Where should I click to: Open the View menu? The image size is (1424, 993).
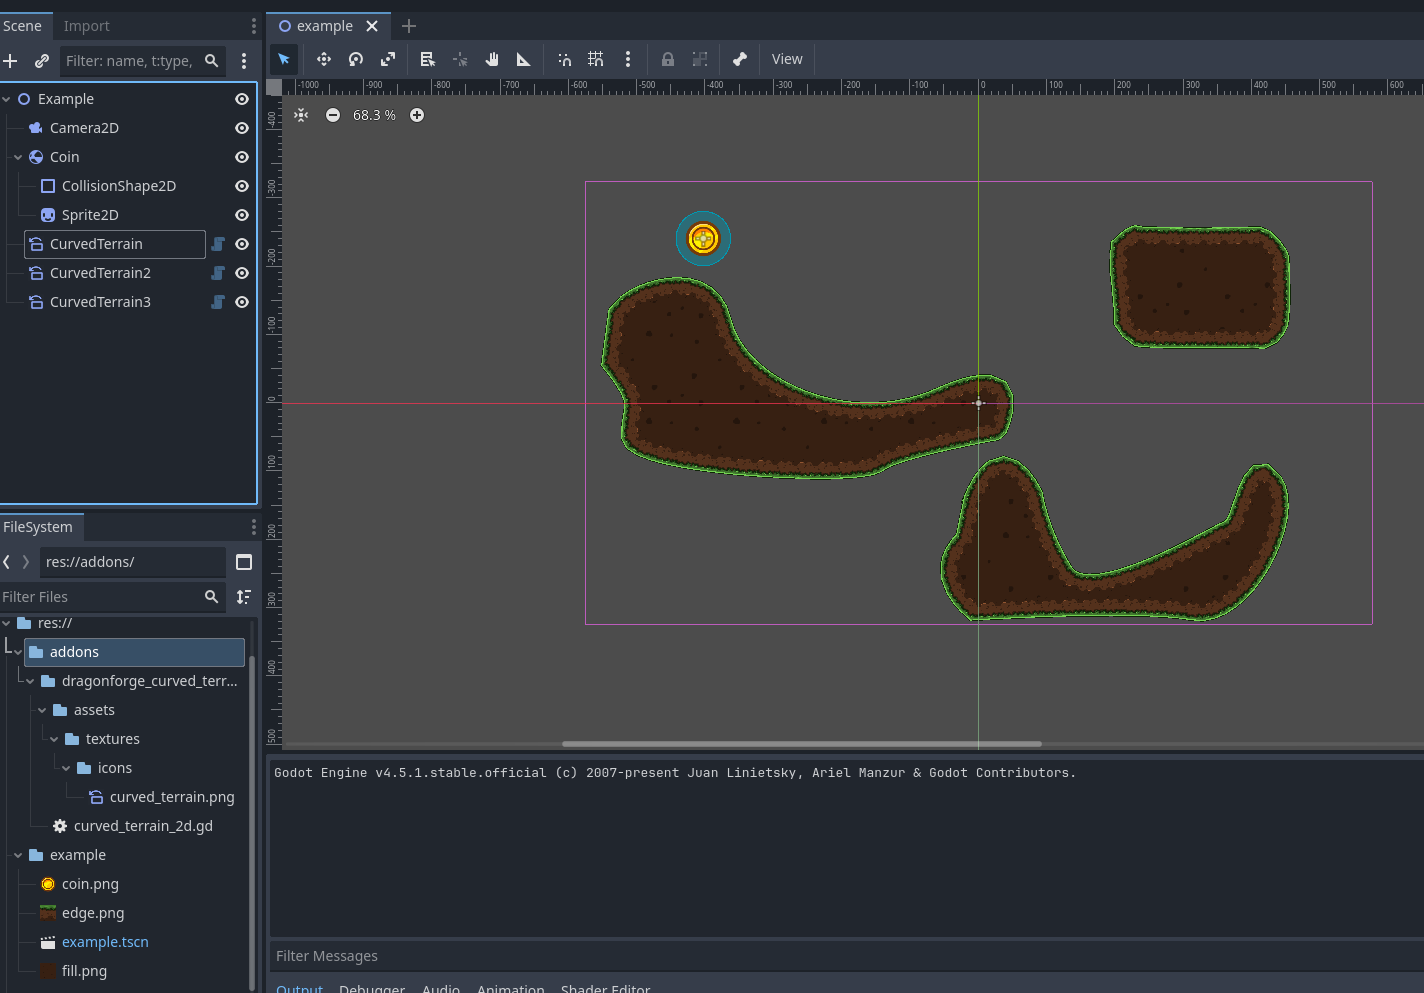[787, 60]
